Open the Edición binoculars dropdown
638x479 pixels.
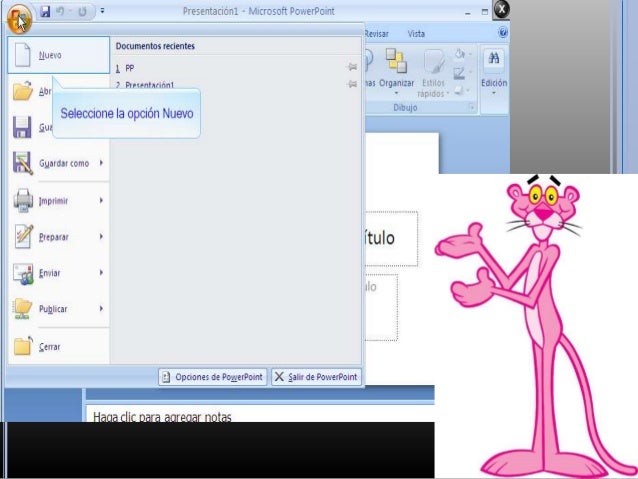coord(494,72)
